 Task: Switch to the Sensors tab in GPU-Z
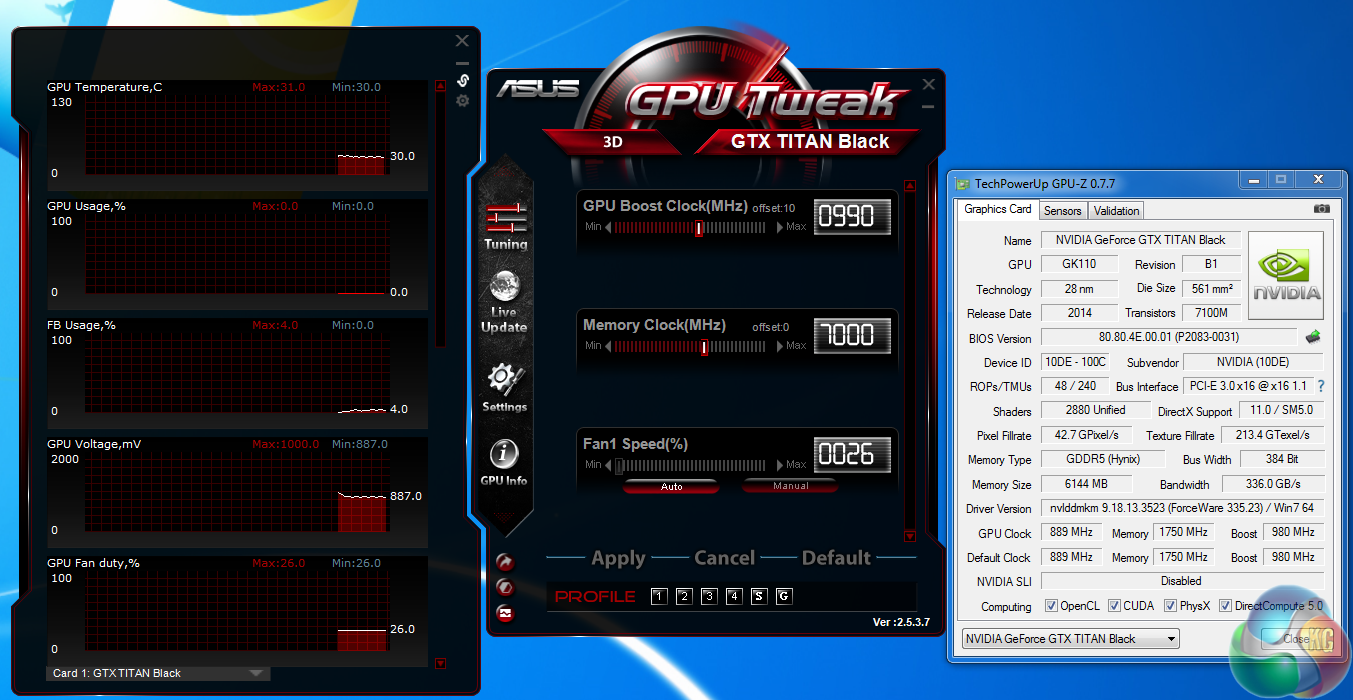(1062, 211)
